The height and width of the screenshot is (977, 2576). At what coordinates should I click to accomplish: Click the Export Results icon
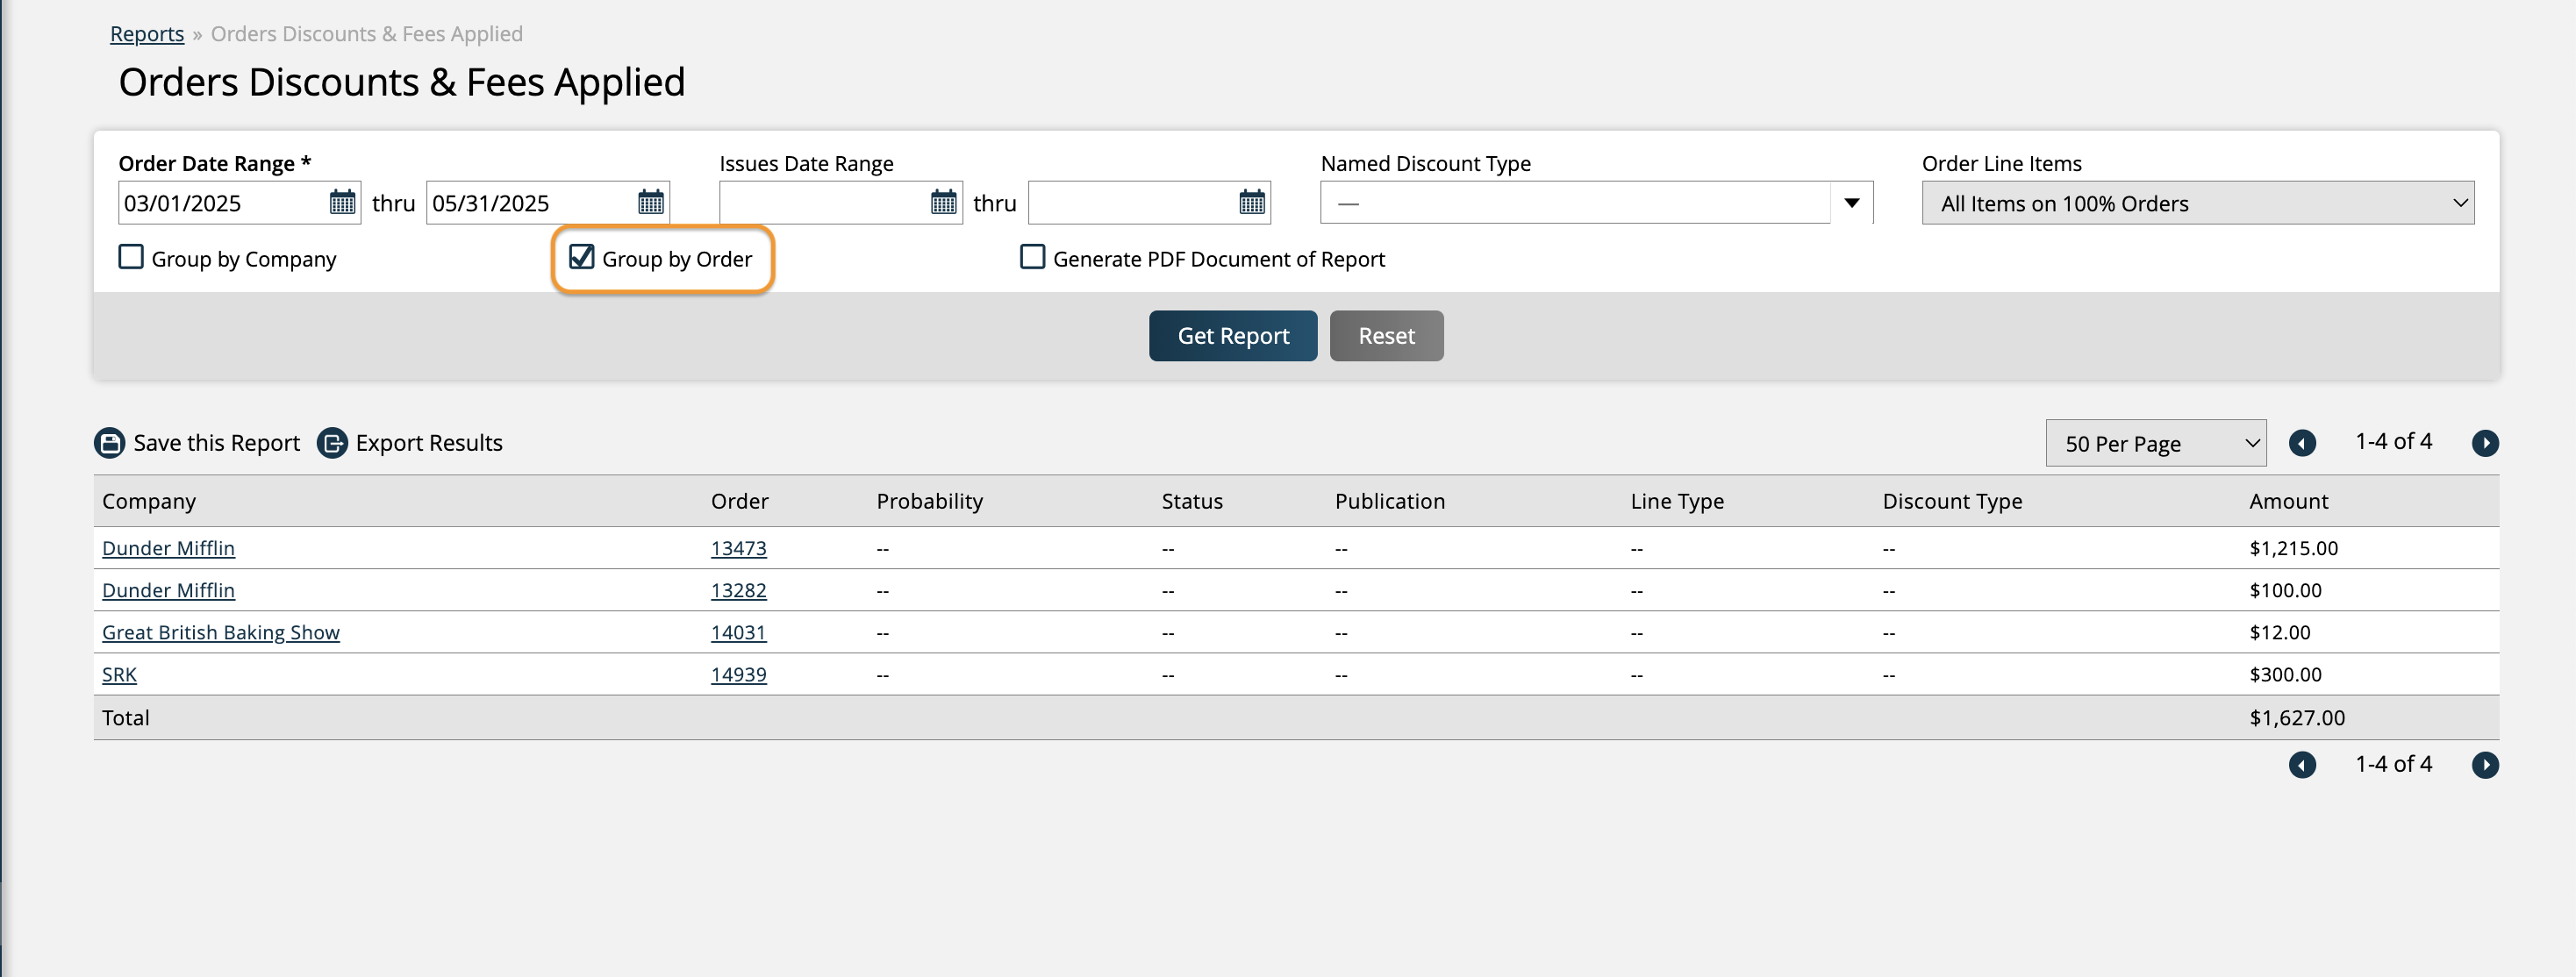[x=332, y=443]
